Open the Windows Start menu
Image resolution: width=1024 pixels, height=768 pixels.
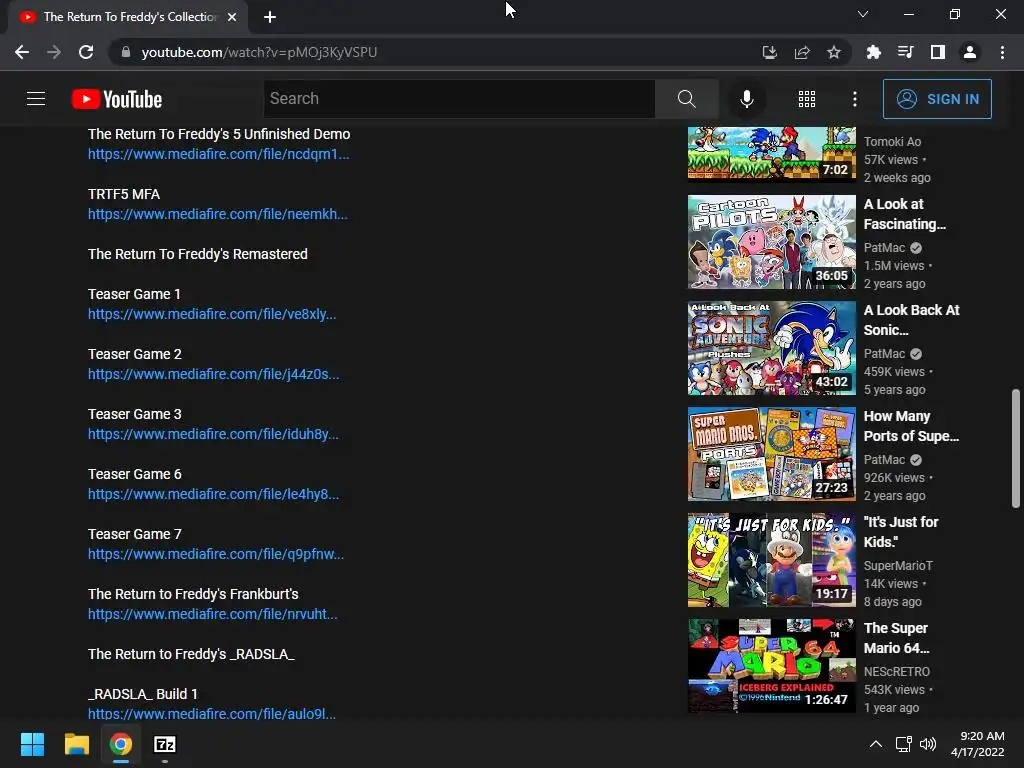32,744
